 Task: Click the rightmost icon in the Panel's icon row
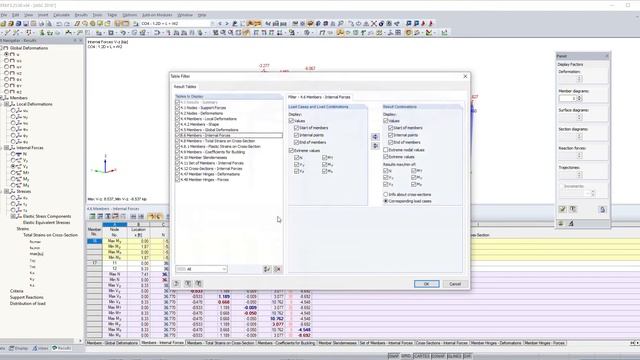click(602, 209)
